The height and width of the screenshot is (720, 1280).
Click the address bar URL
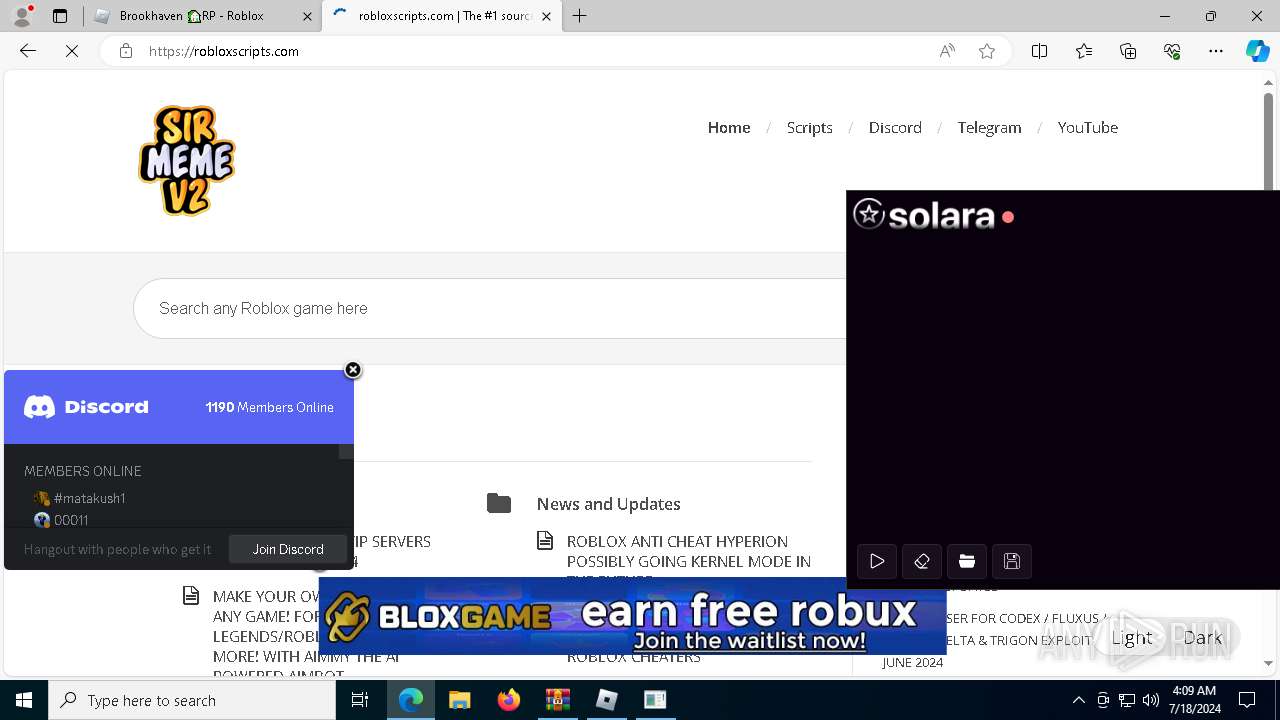(x=224, y=51)
